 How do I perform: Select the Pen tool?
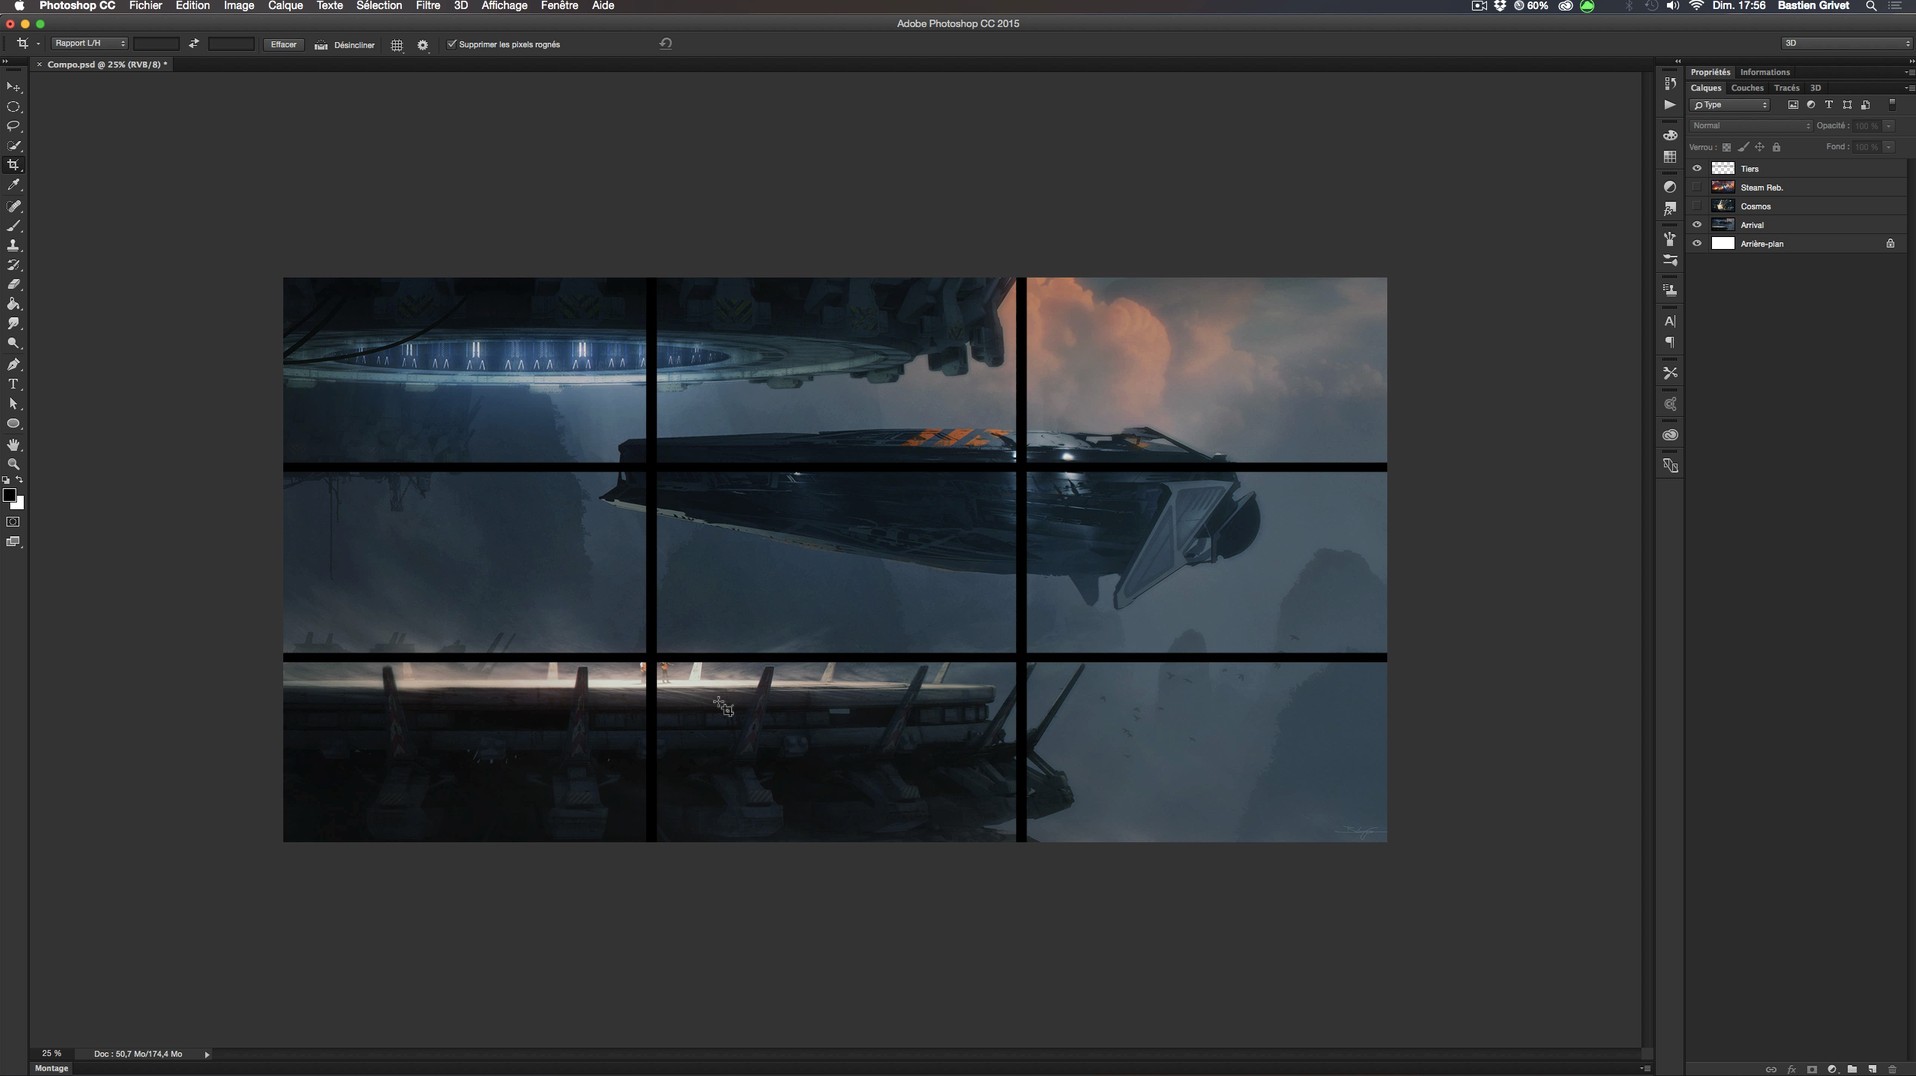(x=14, y=365)
